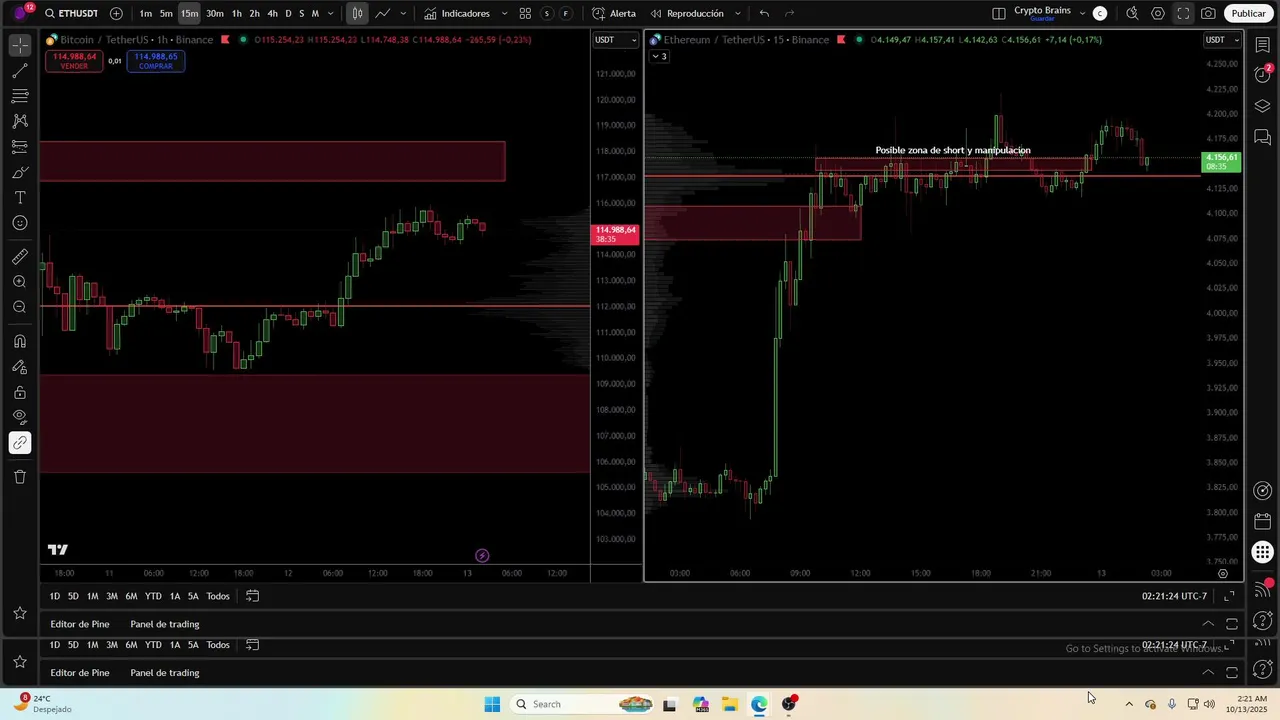Image resolution: width=1280 pixels, height=720 pixels.
Task: Click the VENDER sell price button
Action: click(x=74, y=61)
